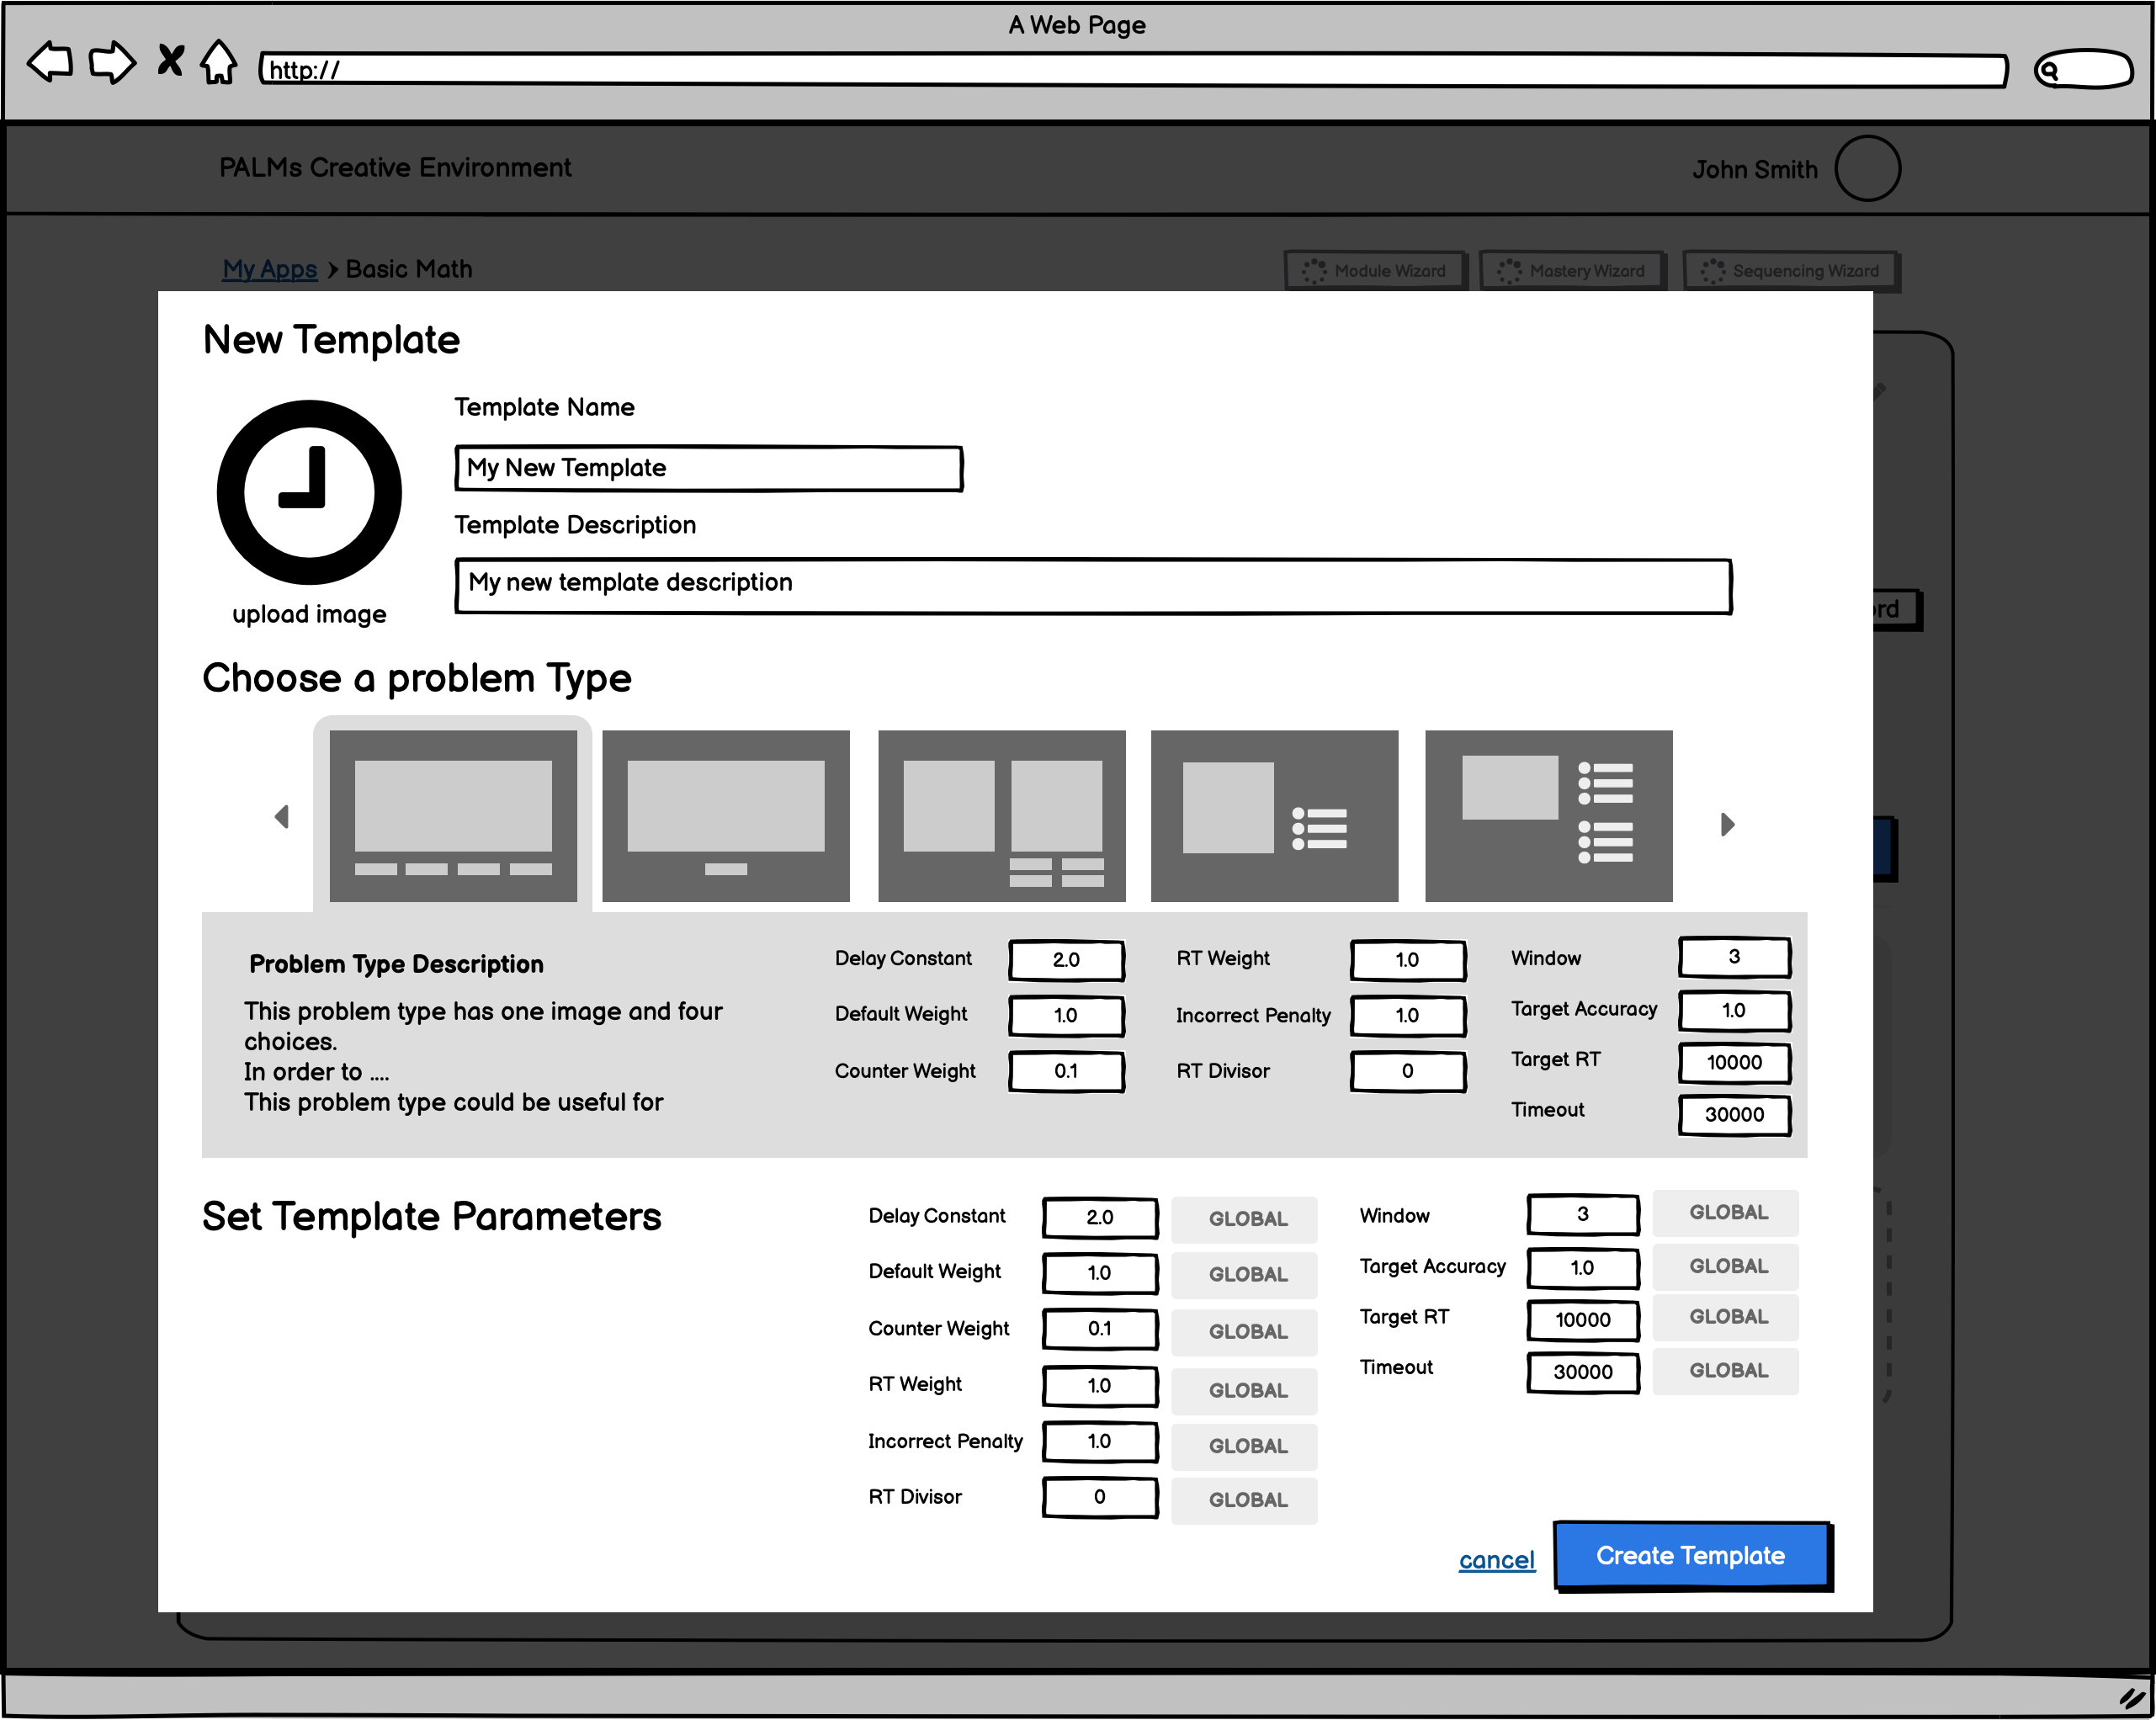This screenshot has height=1720, width=2156.
Task: Click the Template Name input field
Action: point(708,468)
